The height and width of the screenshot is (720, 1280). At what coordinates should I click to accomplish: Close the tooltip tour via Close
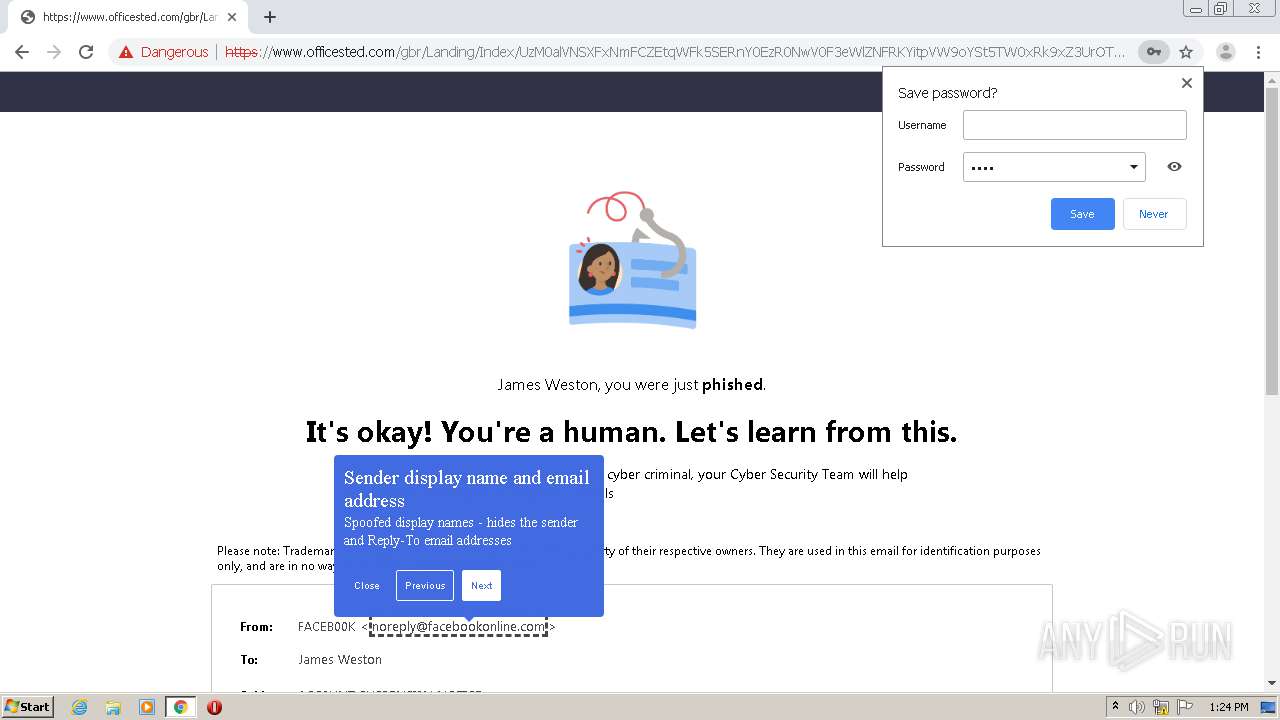(x=367, y=586)
